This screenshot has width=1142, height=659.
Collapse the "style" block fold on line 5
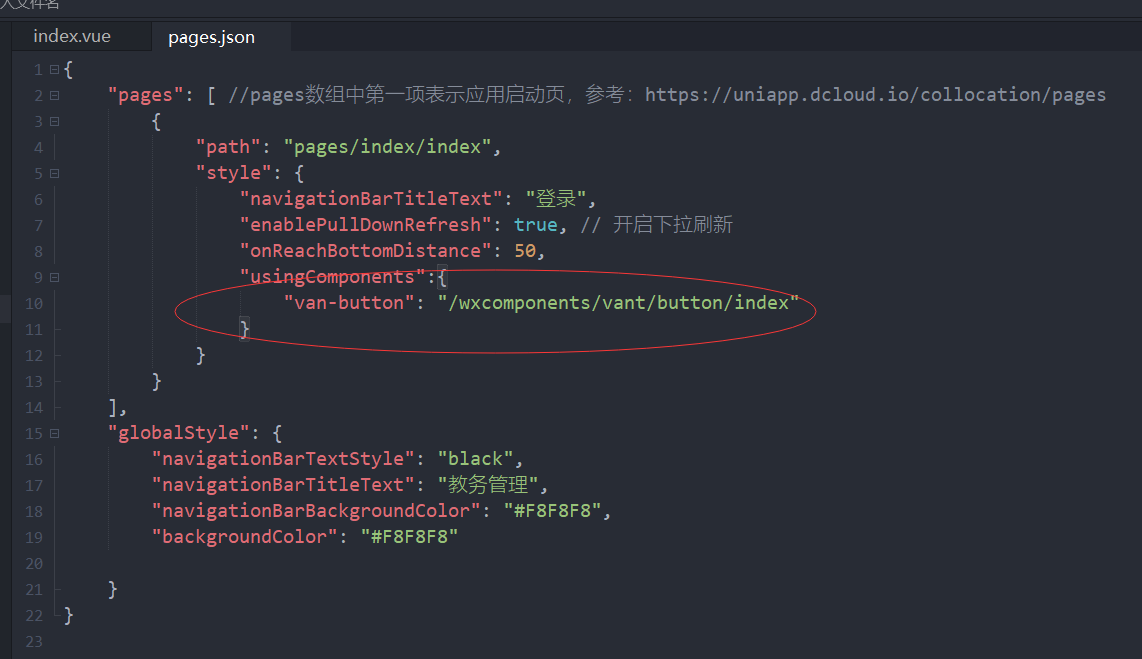coord(54,173)
